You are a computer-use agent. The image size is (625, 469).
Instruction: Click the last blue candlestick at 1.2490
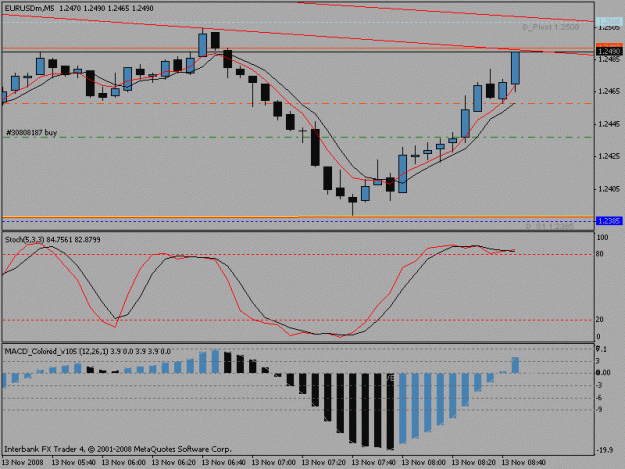click(x=515, y=68)
